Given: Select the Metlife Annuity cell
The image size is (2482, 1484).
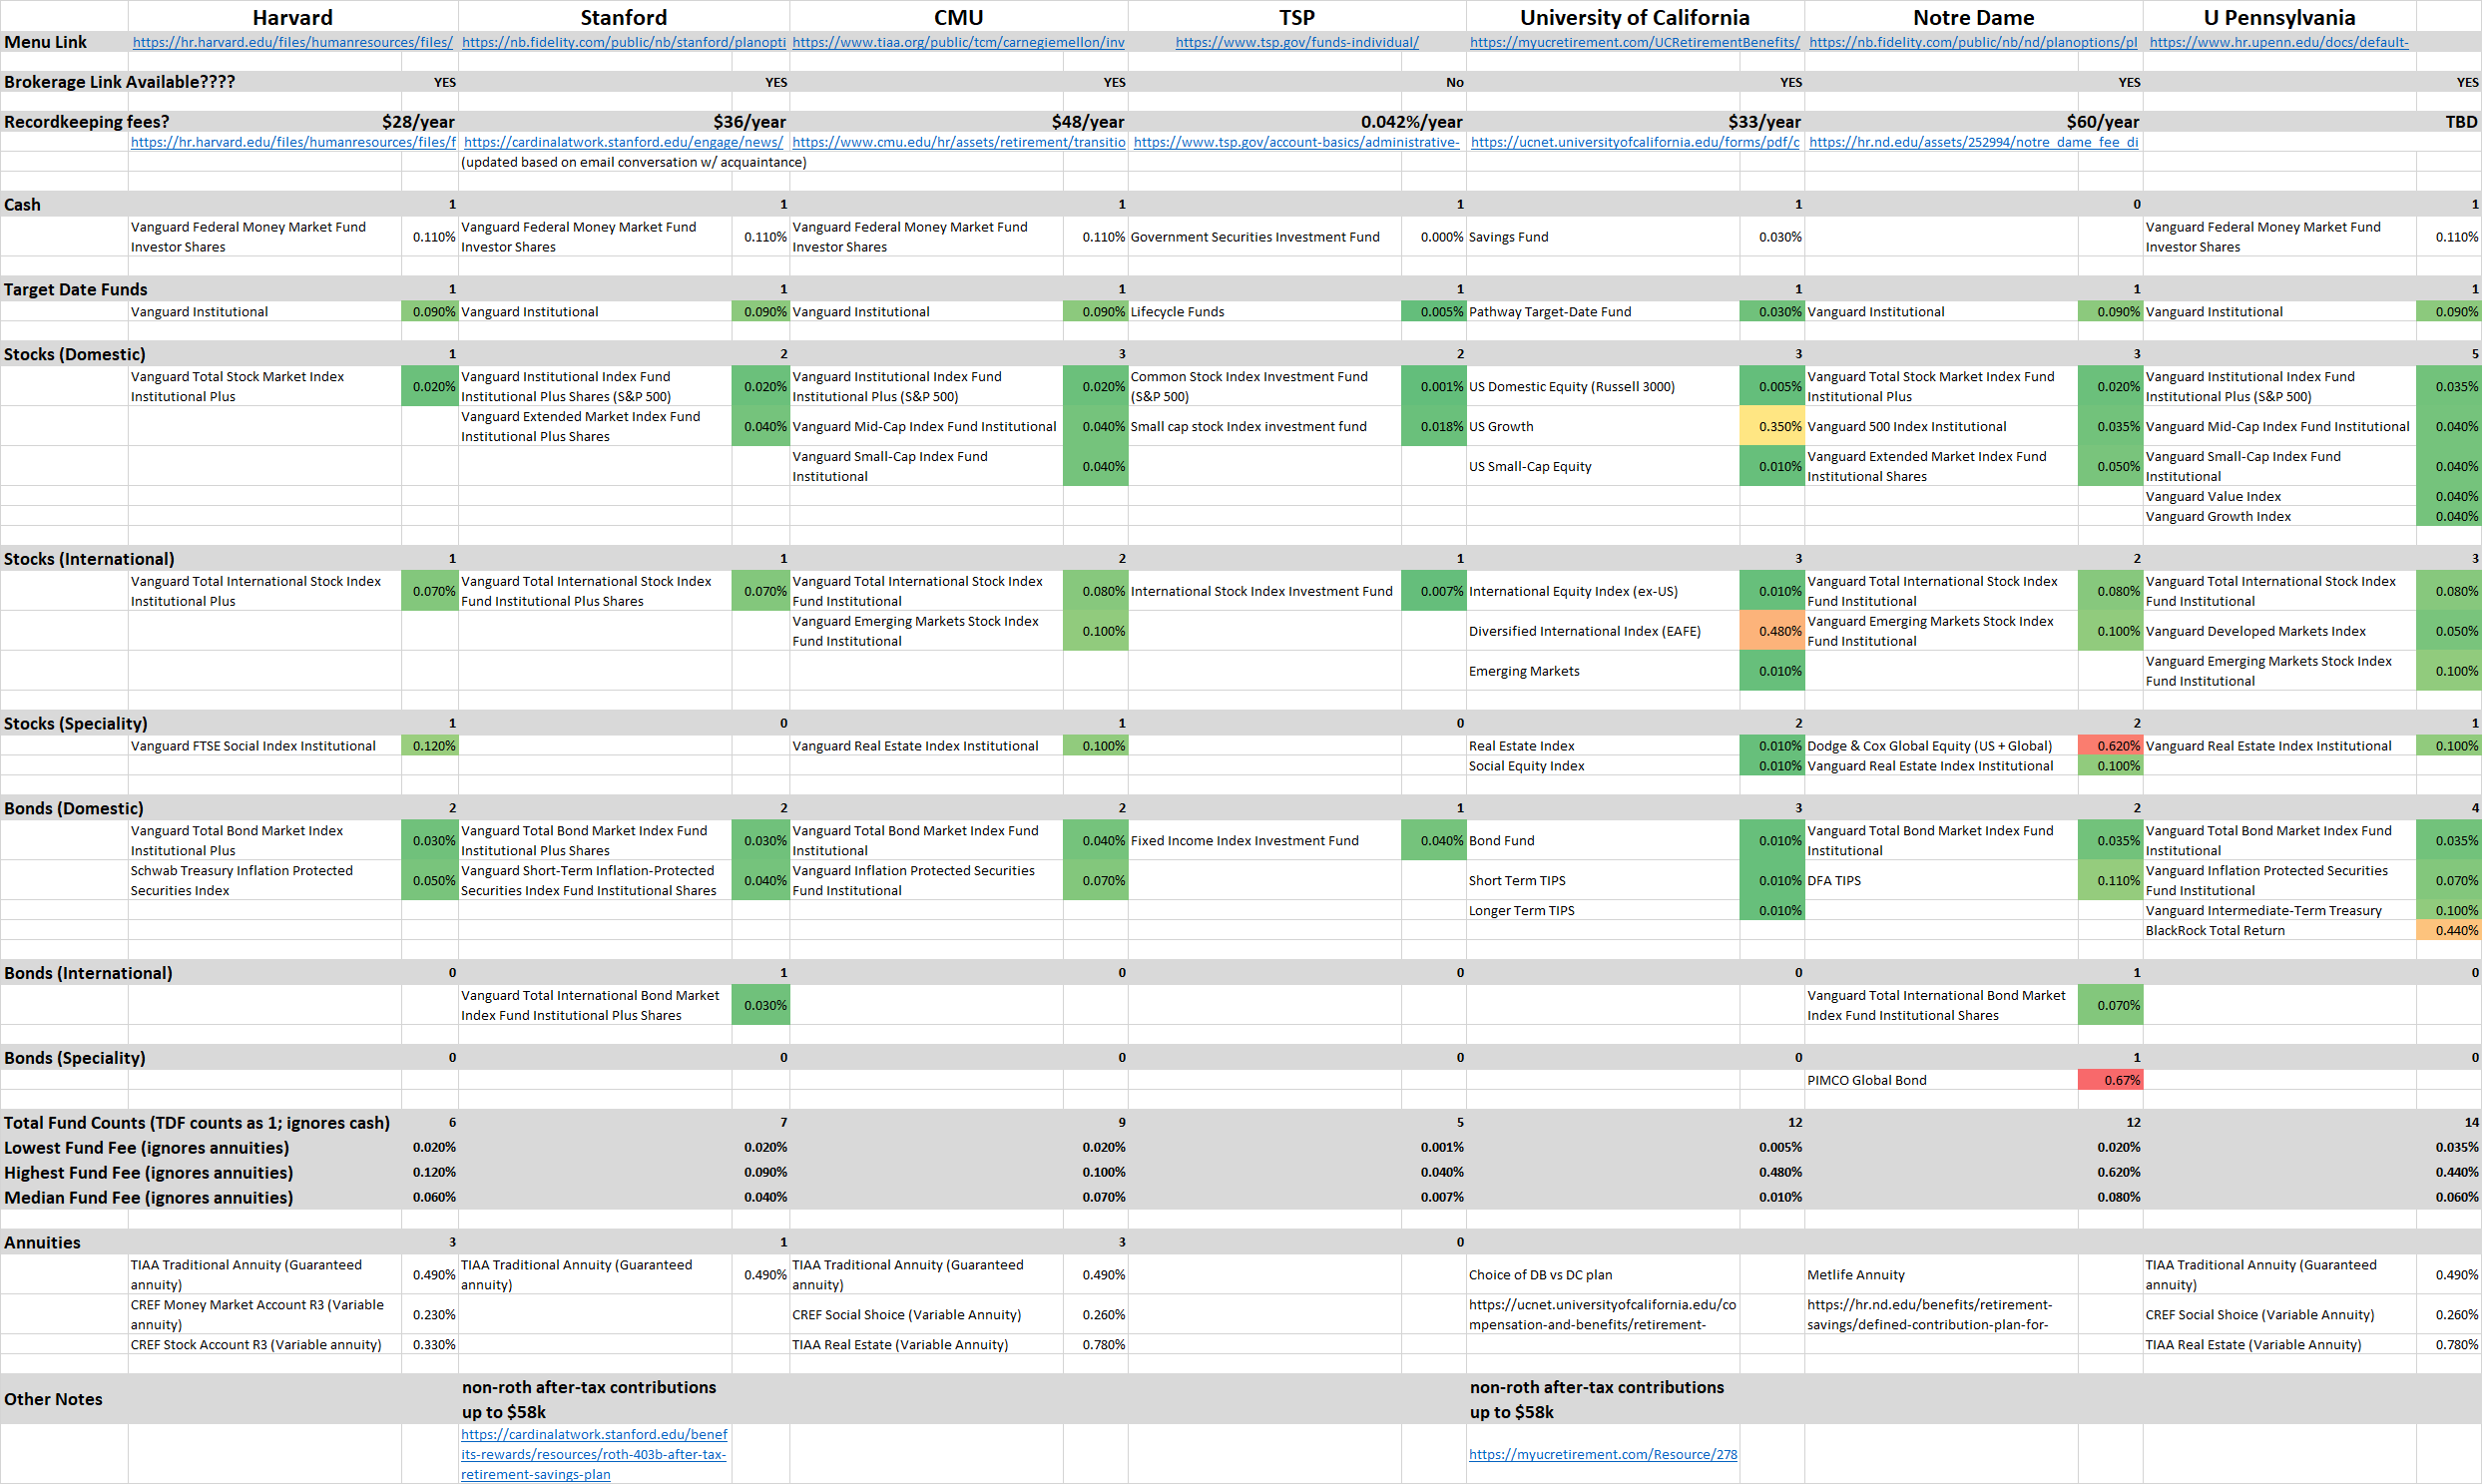Looking at the screenshot, I should pos(1941,1275).
